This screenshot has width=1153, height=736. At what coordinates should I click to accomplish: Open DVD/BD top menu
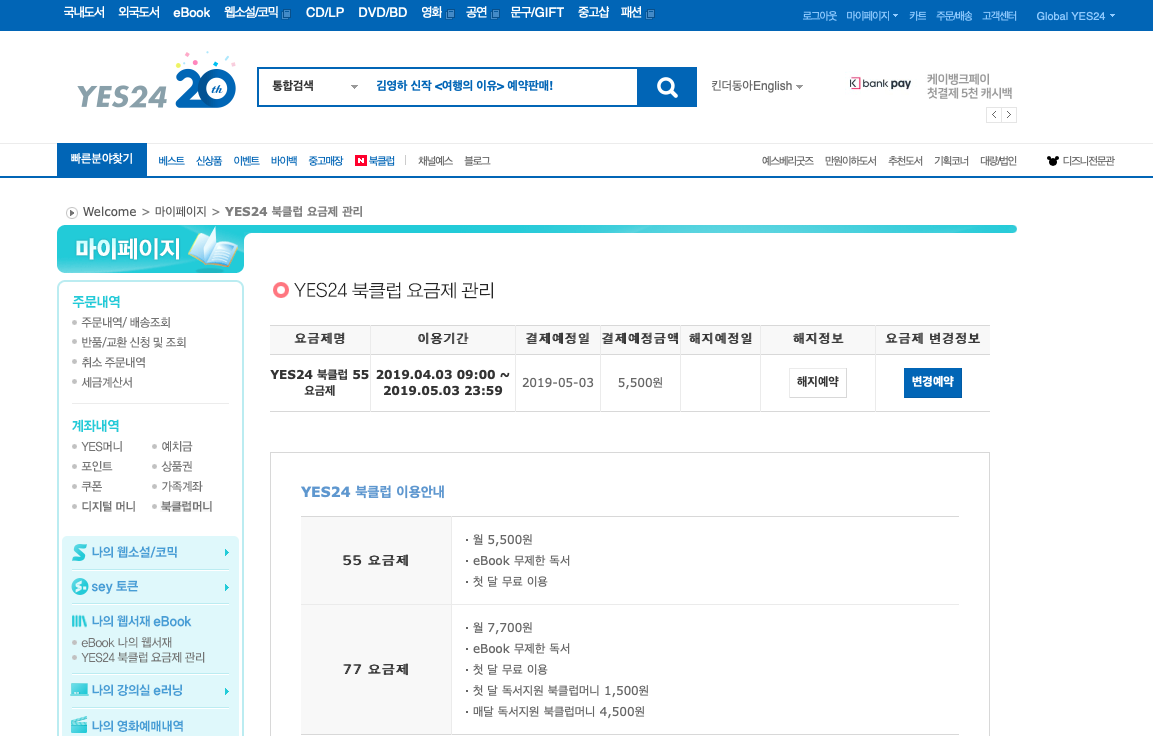click(x=382, y=12)
